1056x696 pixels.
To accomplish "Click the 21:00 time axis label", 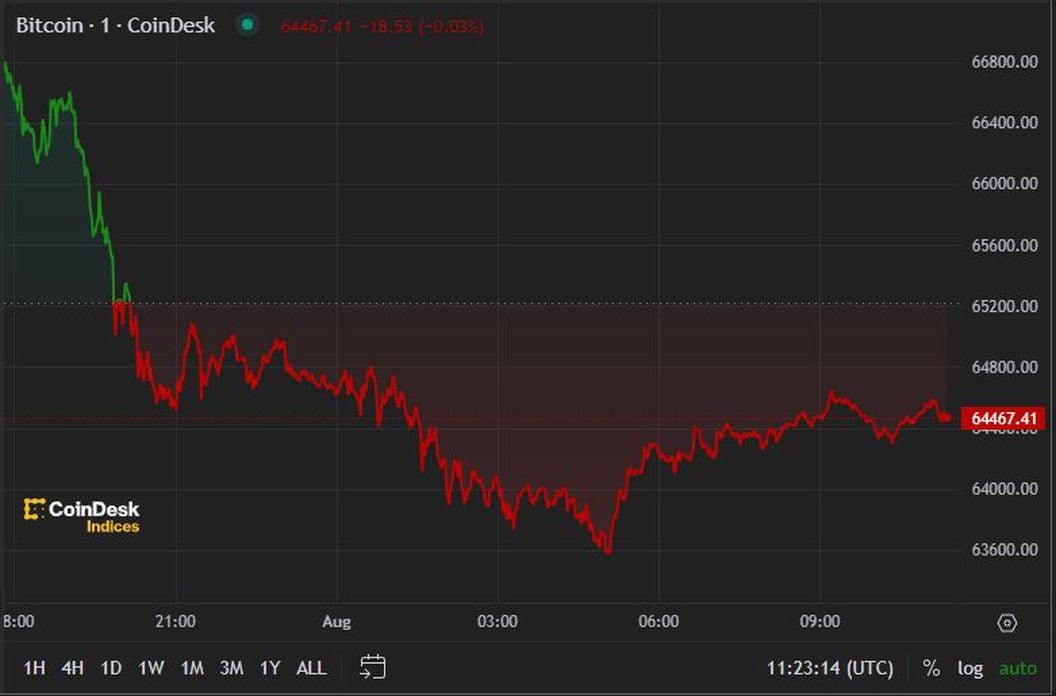I will pyautogui.click(x=175, y=621).
